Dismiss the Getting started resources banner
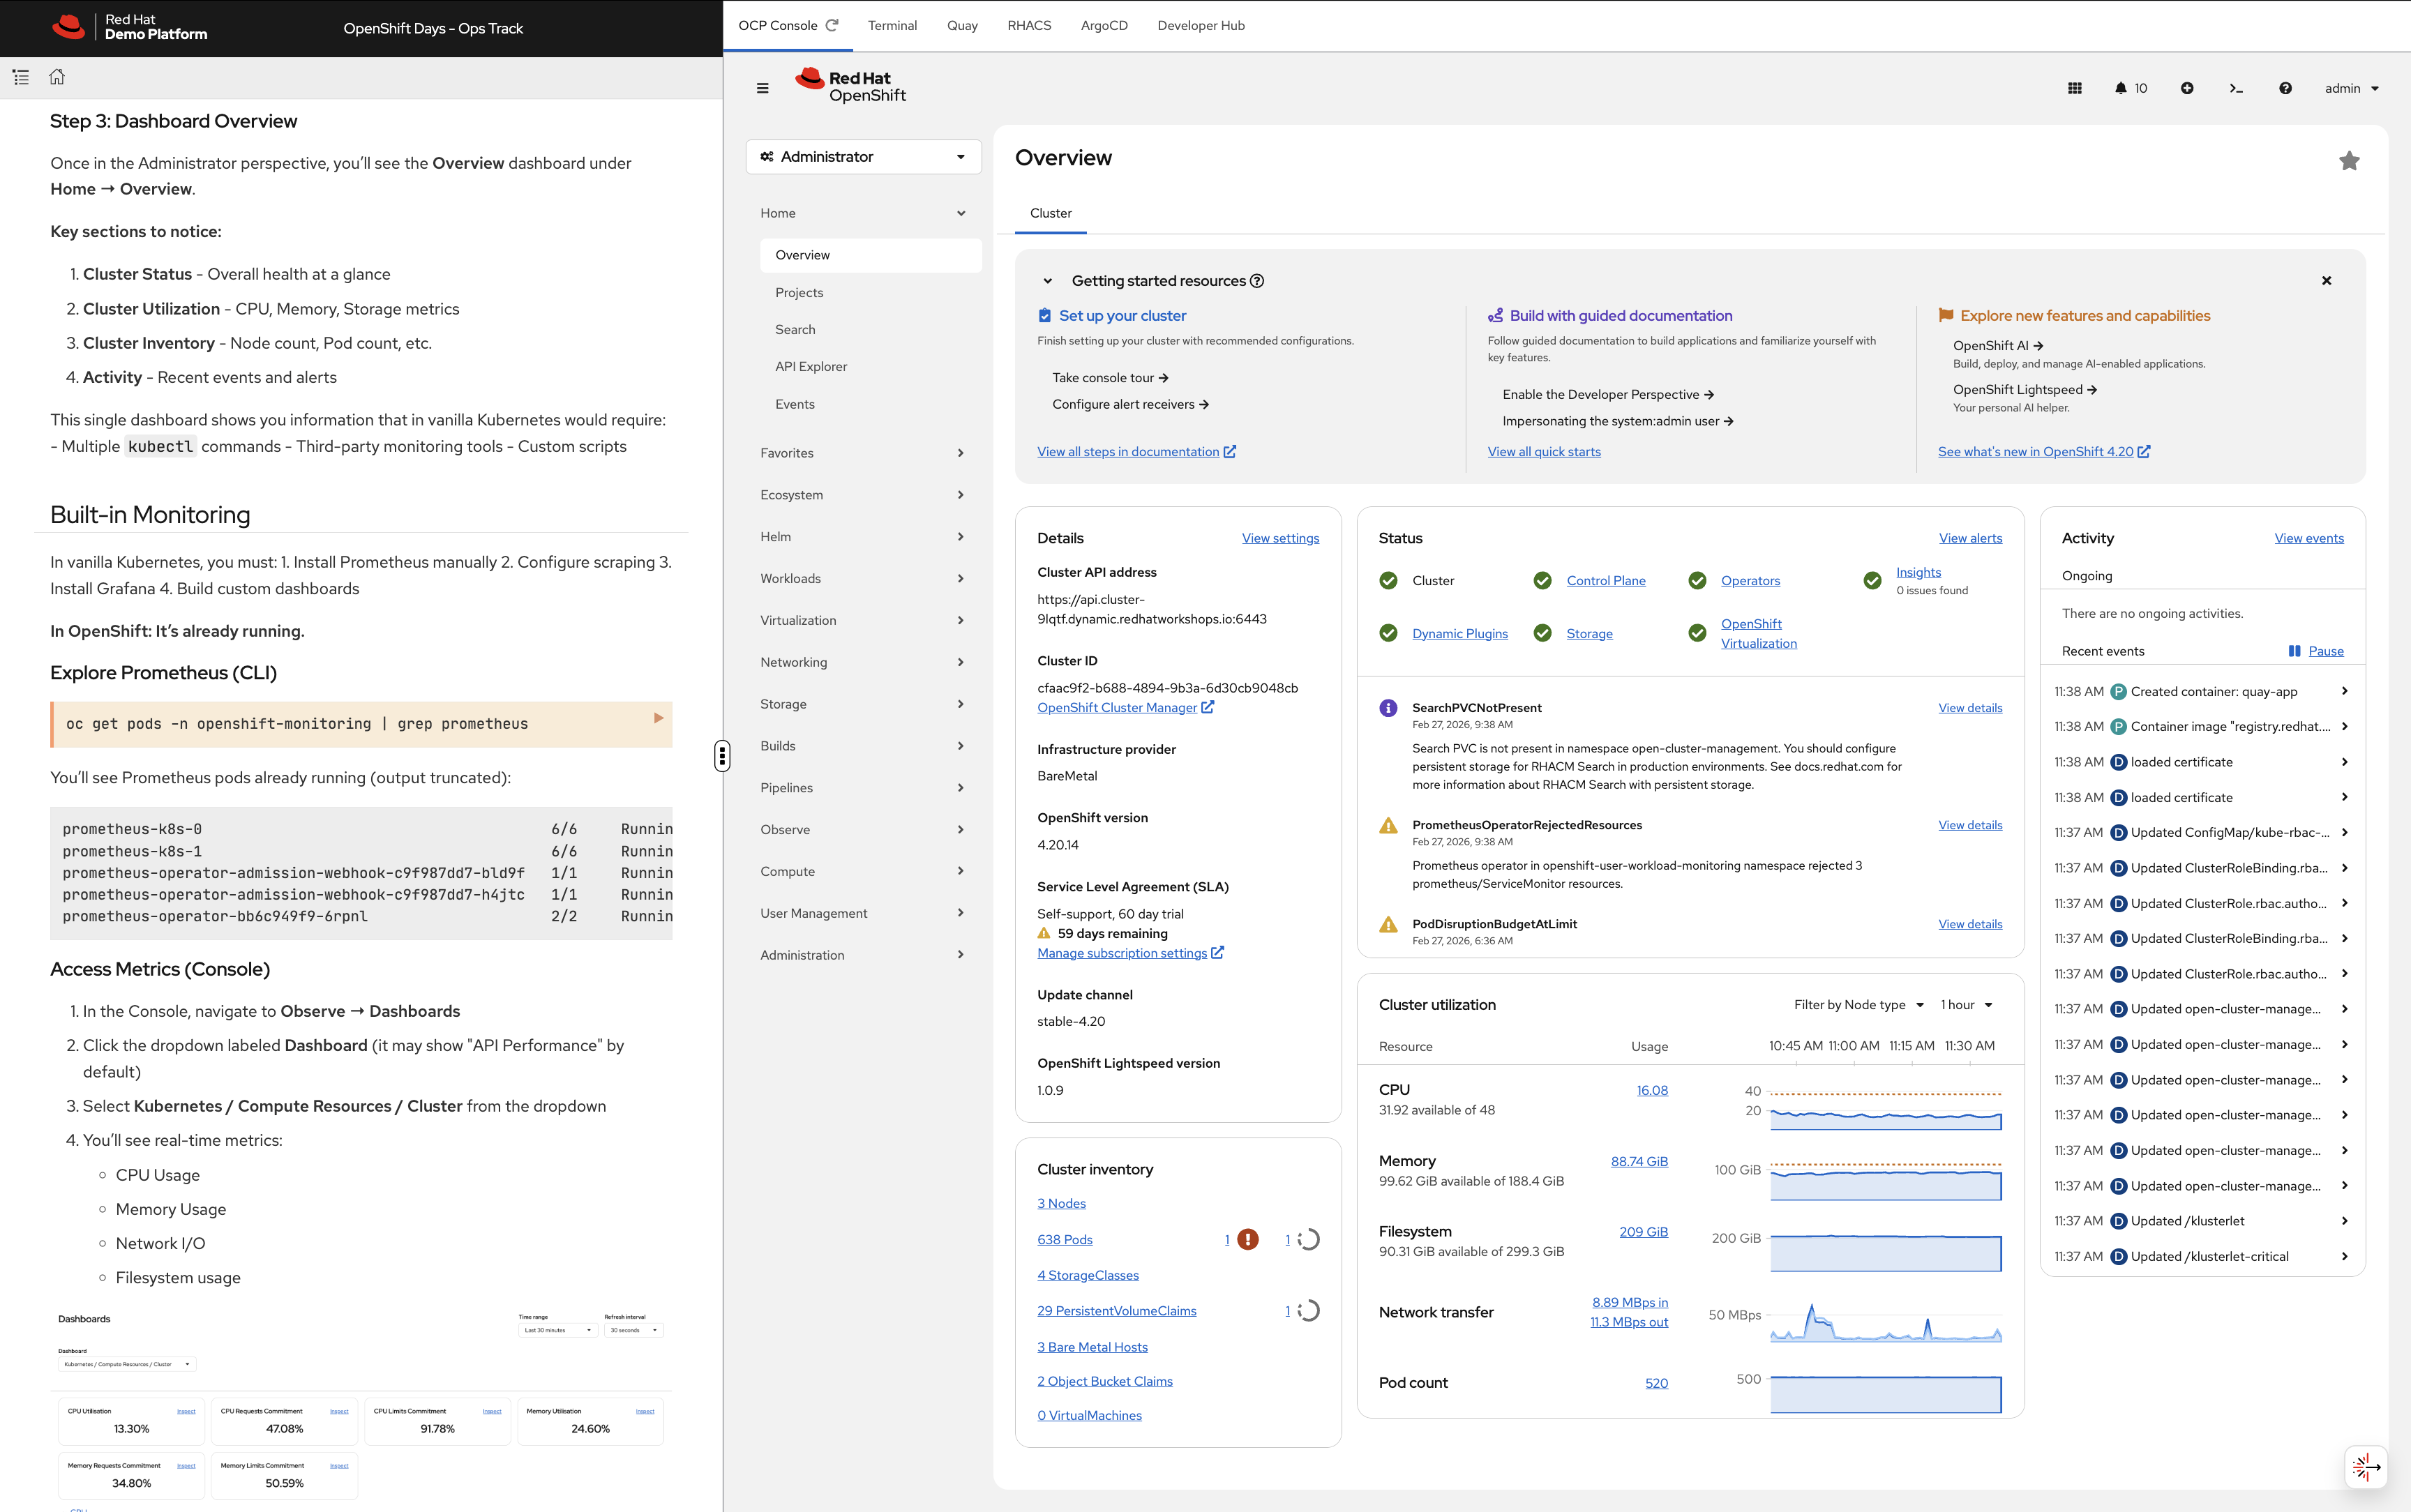Viewport: 2411px width, 1512px height. pos(2326,281)
